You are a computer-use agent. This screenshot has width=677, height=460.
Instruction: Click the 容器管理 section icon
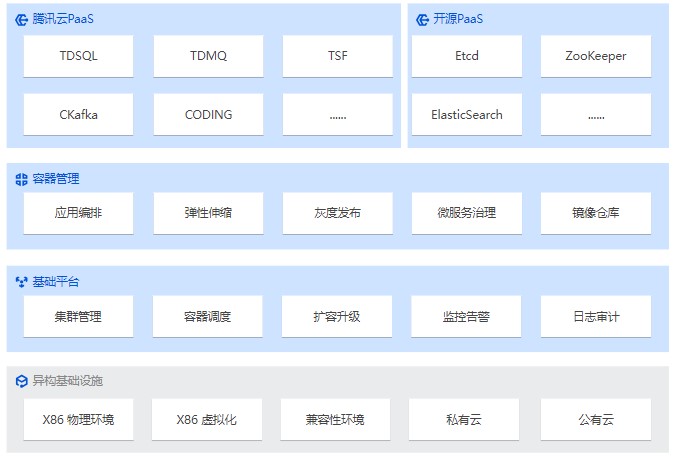pos(22,179)
